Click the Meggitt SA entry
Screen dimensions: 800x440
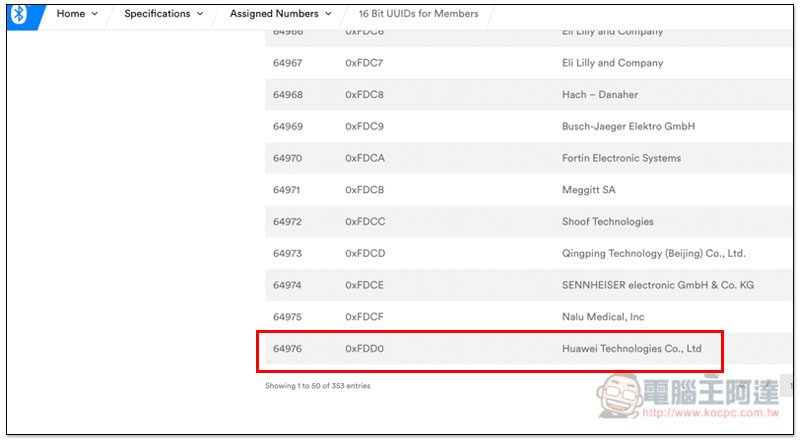click(588, 190)
